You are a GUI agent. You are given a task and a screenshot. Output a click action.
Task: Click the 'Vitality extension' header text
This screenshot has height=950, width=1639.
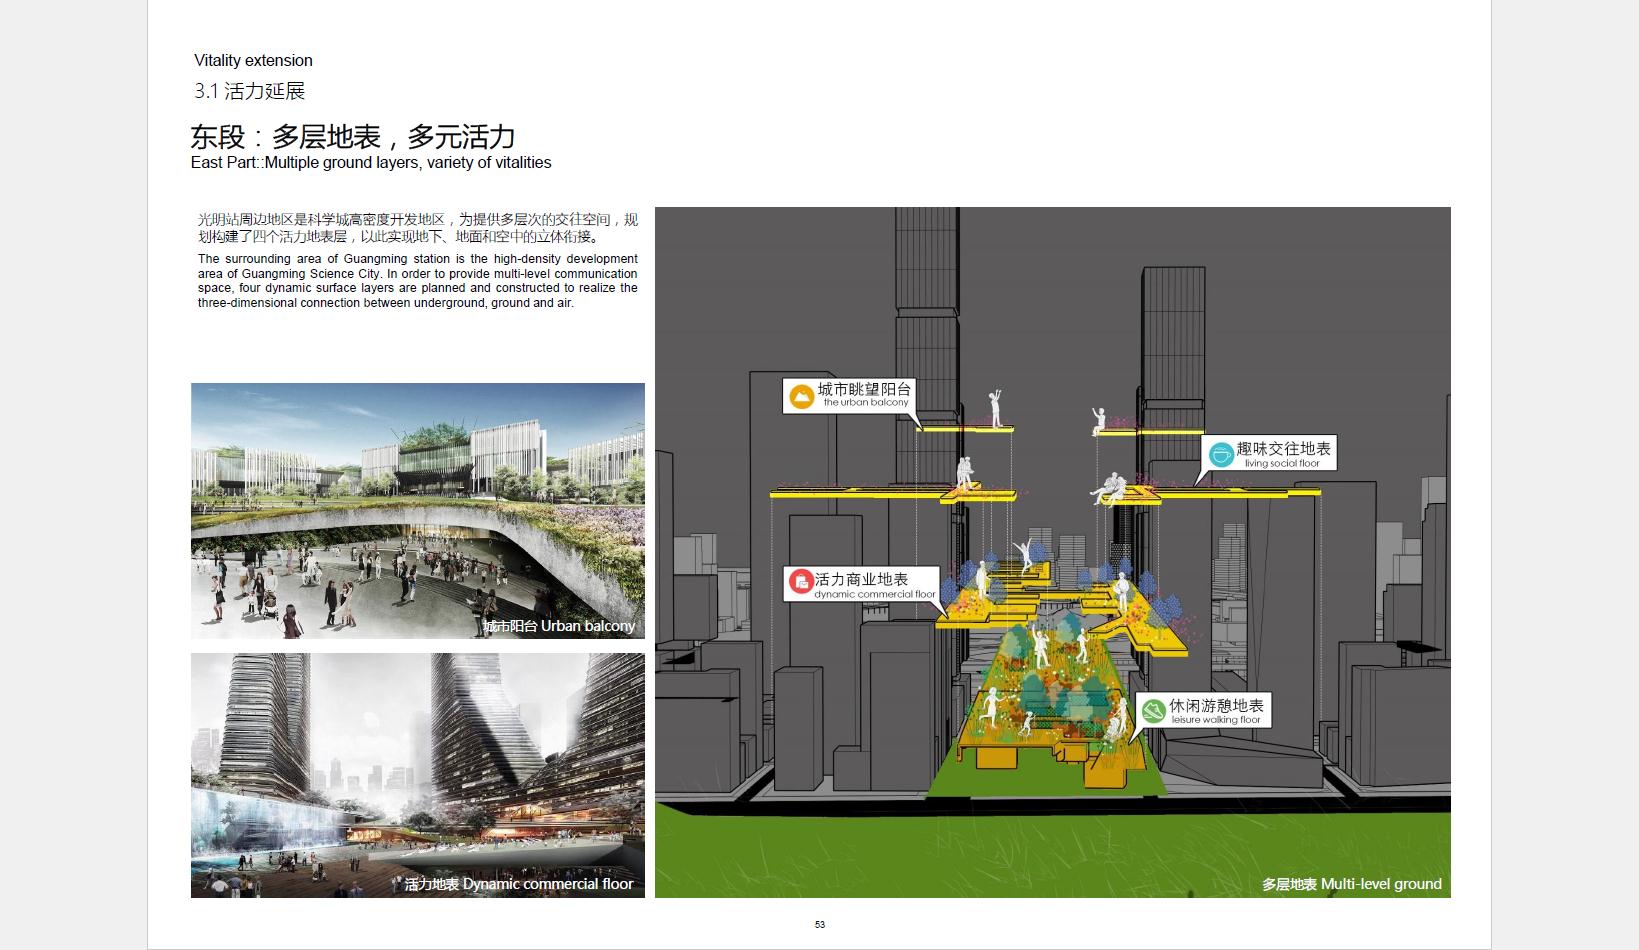(x=253, y=61)
